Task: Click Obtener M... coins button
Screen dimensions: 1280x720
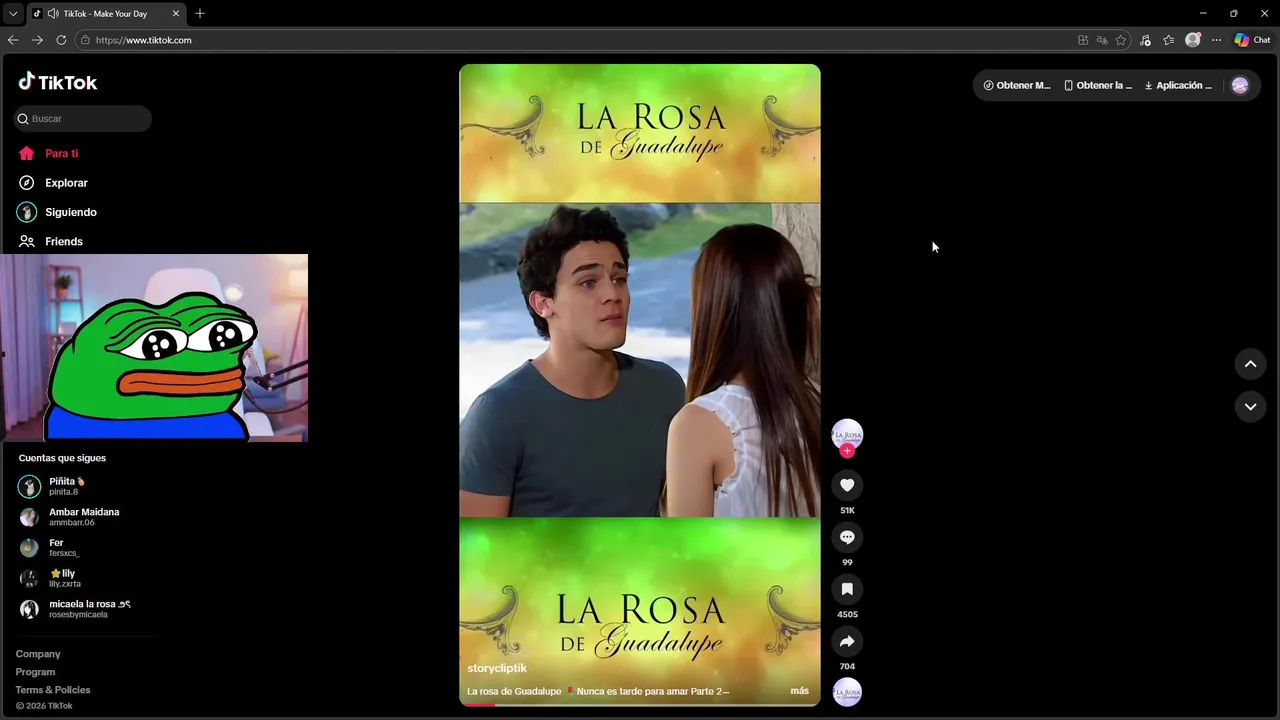Action: click(x=1017, y=85)
